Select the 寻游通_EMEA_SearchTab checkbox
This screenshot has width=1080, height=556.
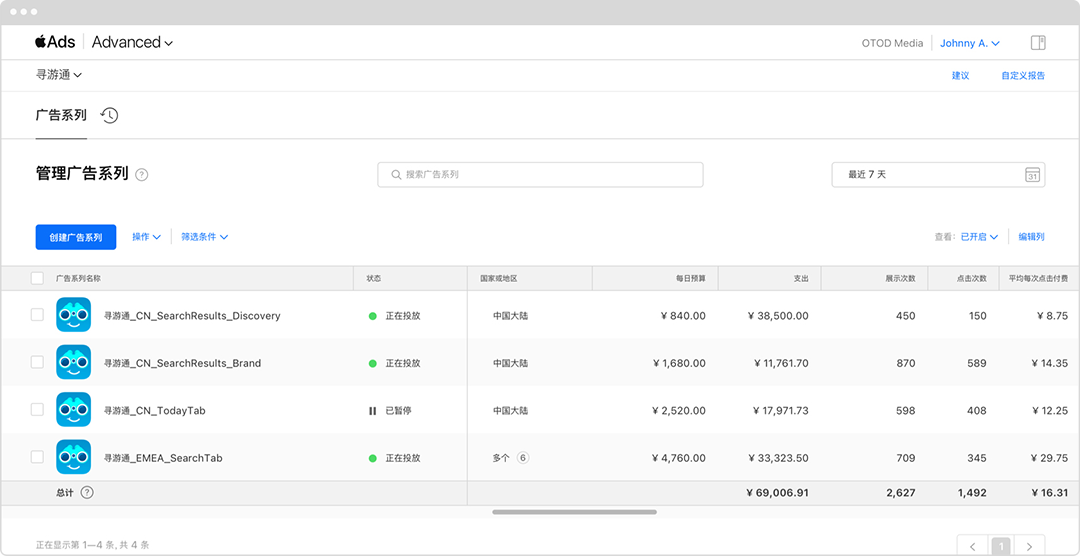click(x=37, y=457)
